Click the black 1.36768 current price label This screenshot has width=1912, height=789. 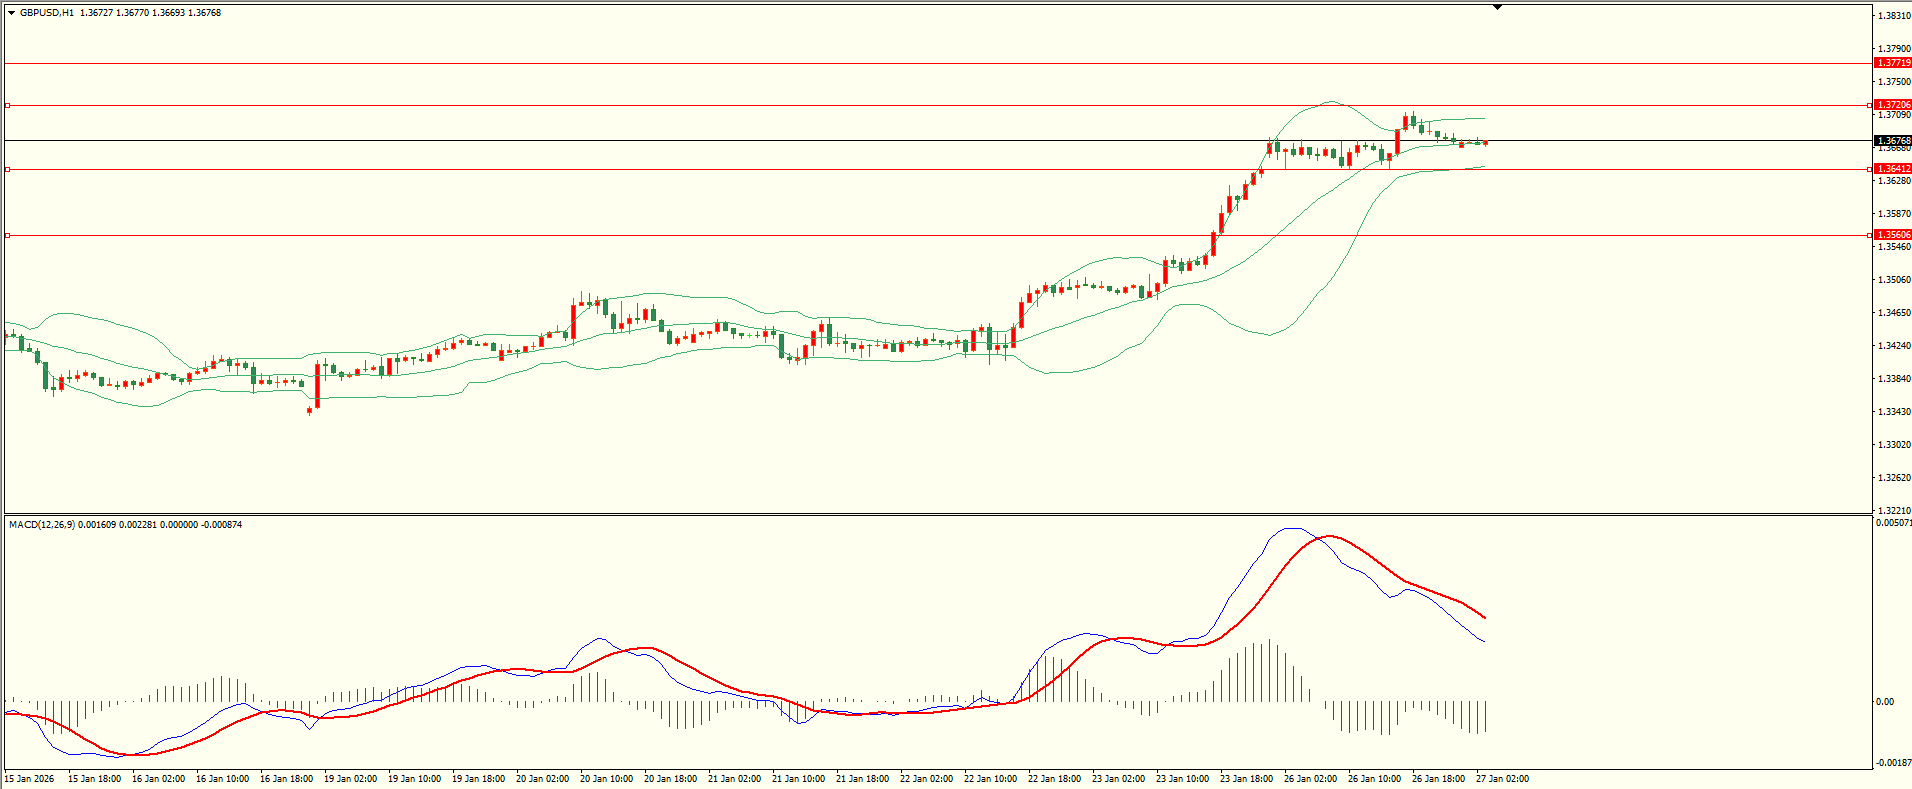point(1893,141)
